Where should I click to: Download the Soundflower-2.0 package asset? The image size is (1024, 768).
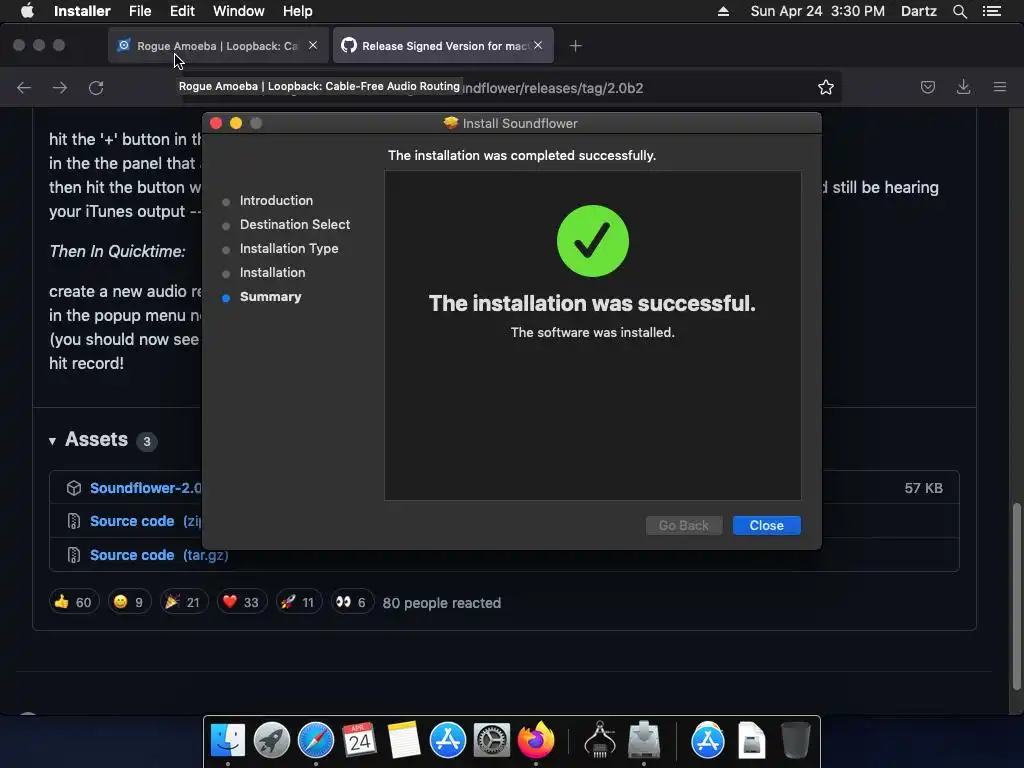tap(146, 488)
